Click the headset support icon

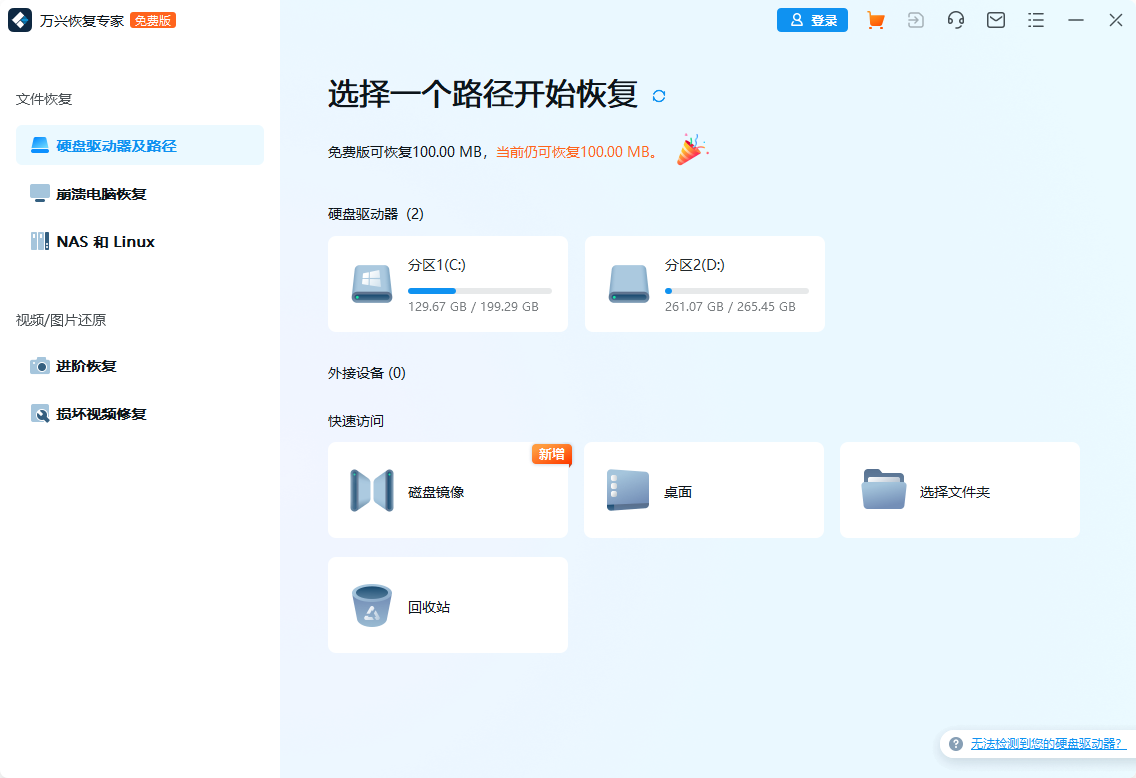955,20
